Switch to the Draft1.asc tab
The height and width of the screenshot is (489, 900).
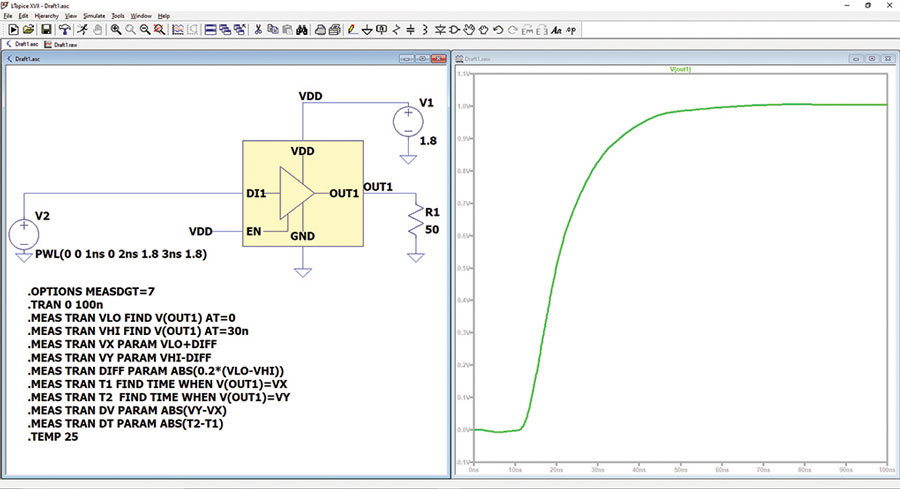[22, 44]
